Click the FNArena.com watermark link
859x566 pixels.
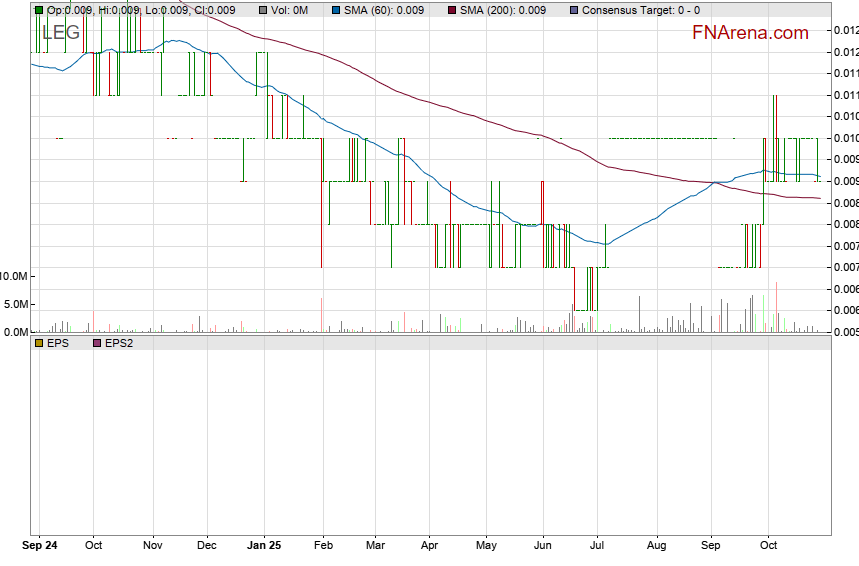coord(750,33)
